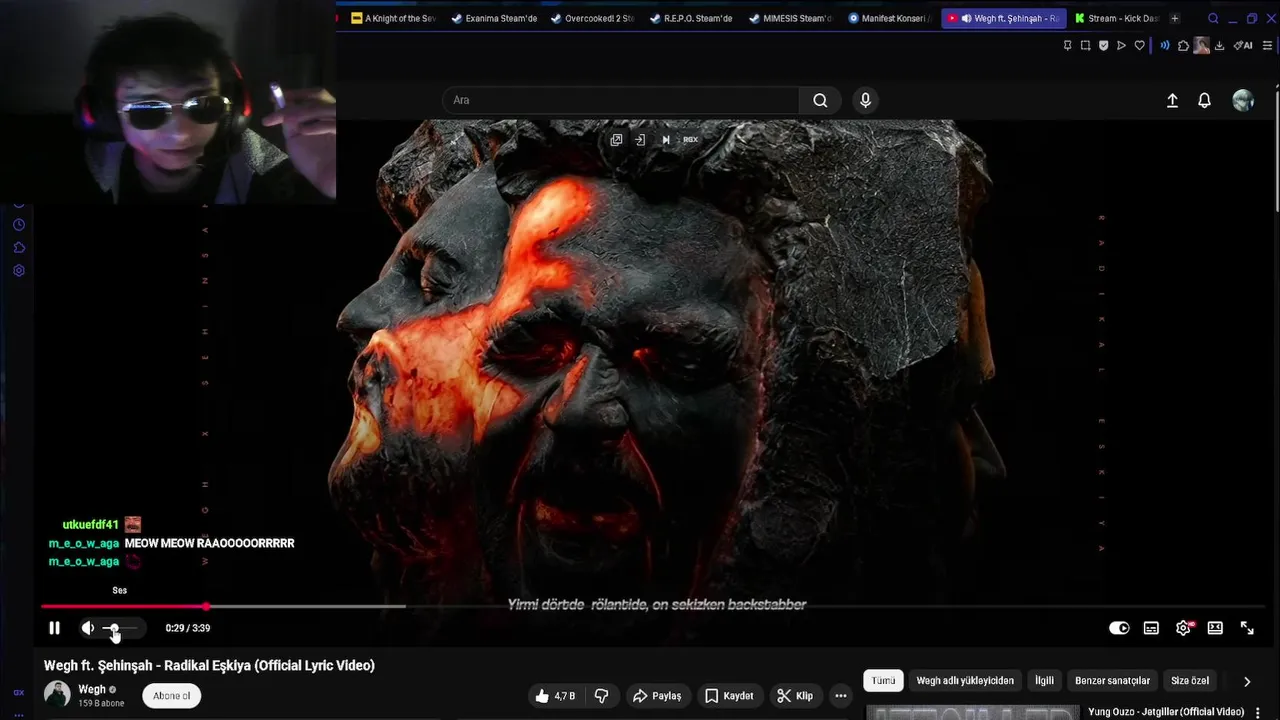
Task: Switch to the Exanima Steam'de tab
Action: pos(494,18)
